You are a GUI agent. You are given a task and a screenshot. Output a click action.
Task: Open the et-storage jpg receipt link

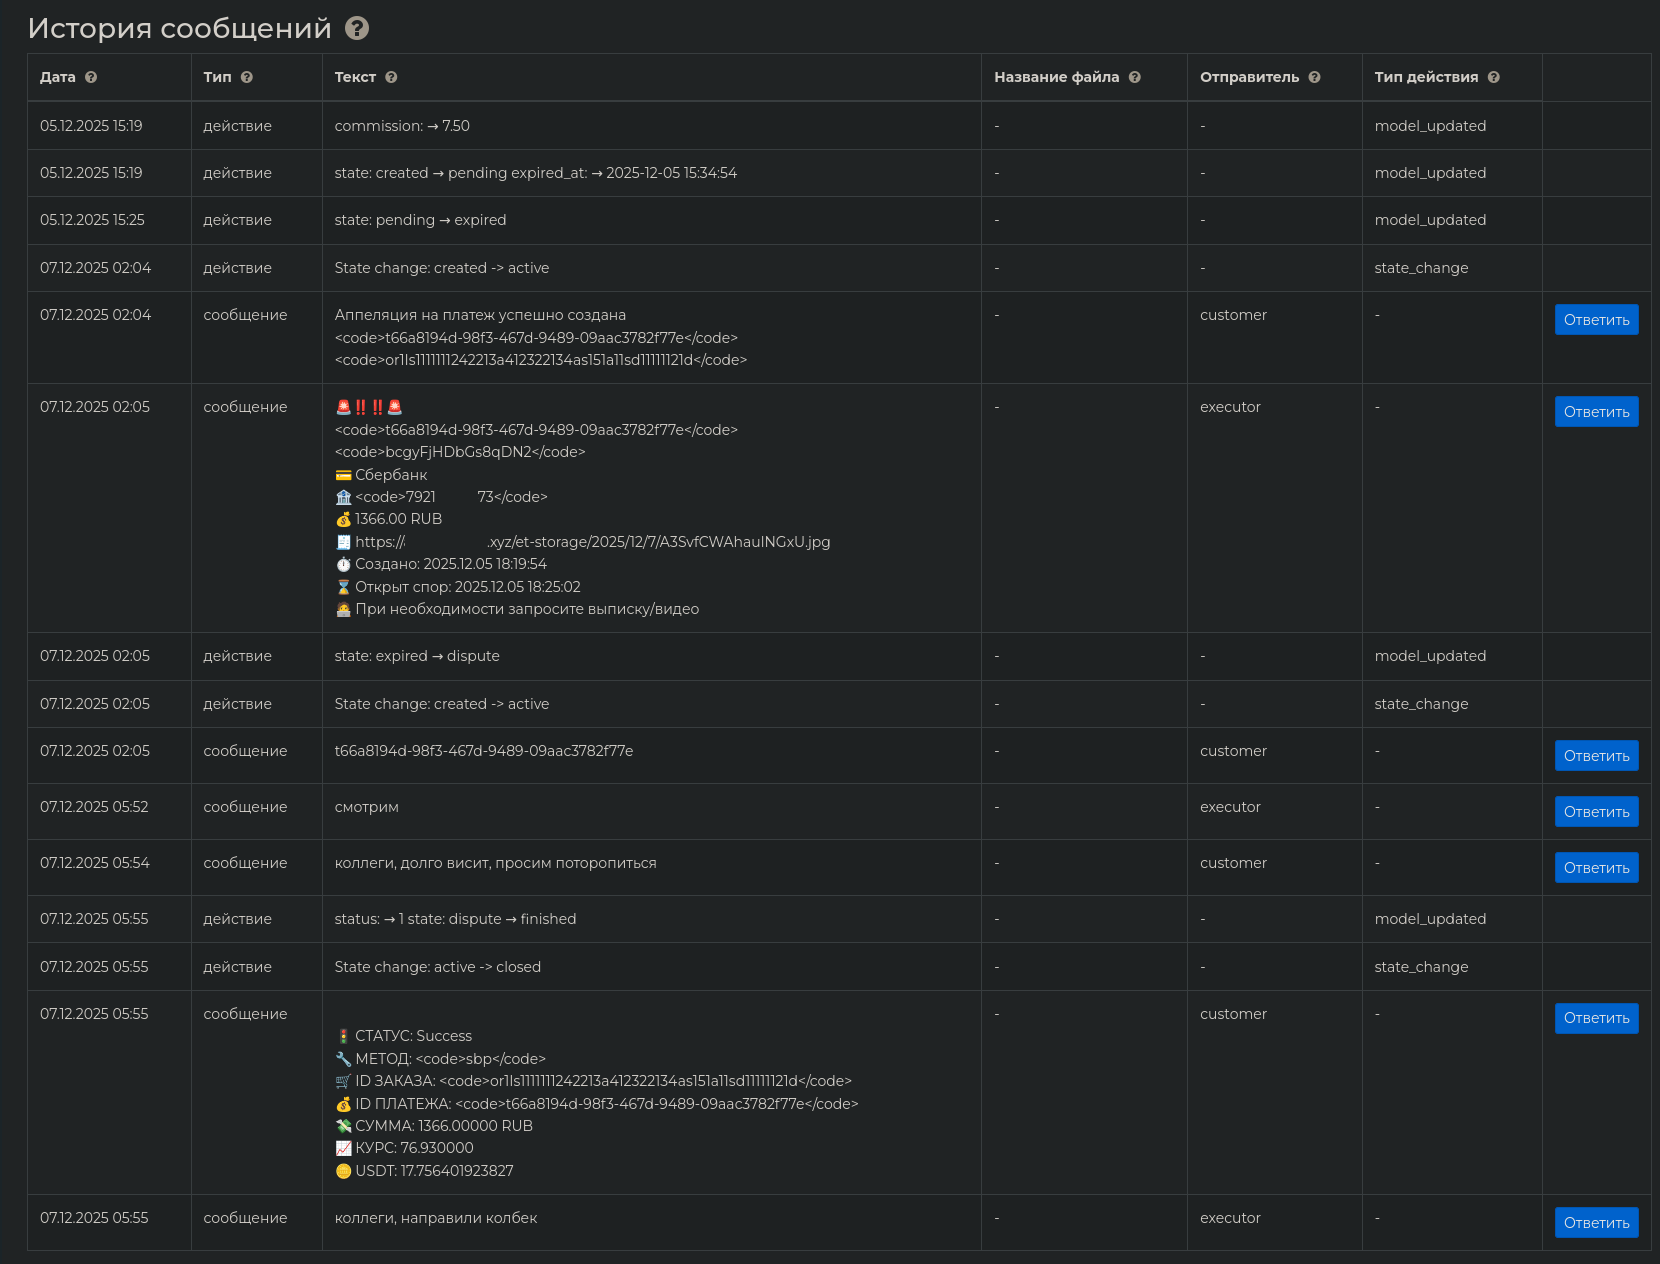593,542
